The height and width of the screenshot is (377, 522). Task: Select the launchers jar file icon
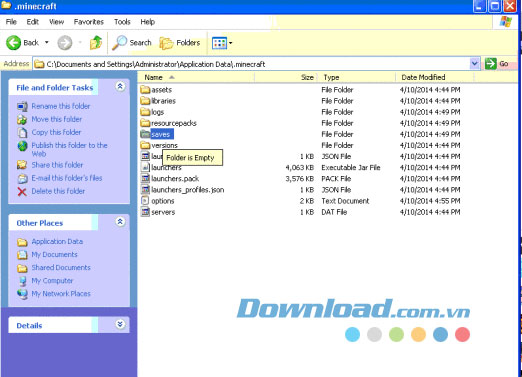pos(145,167)
